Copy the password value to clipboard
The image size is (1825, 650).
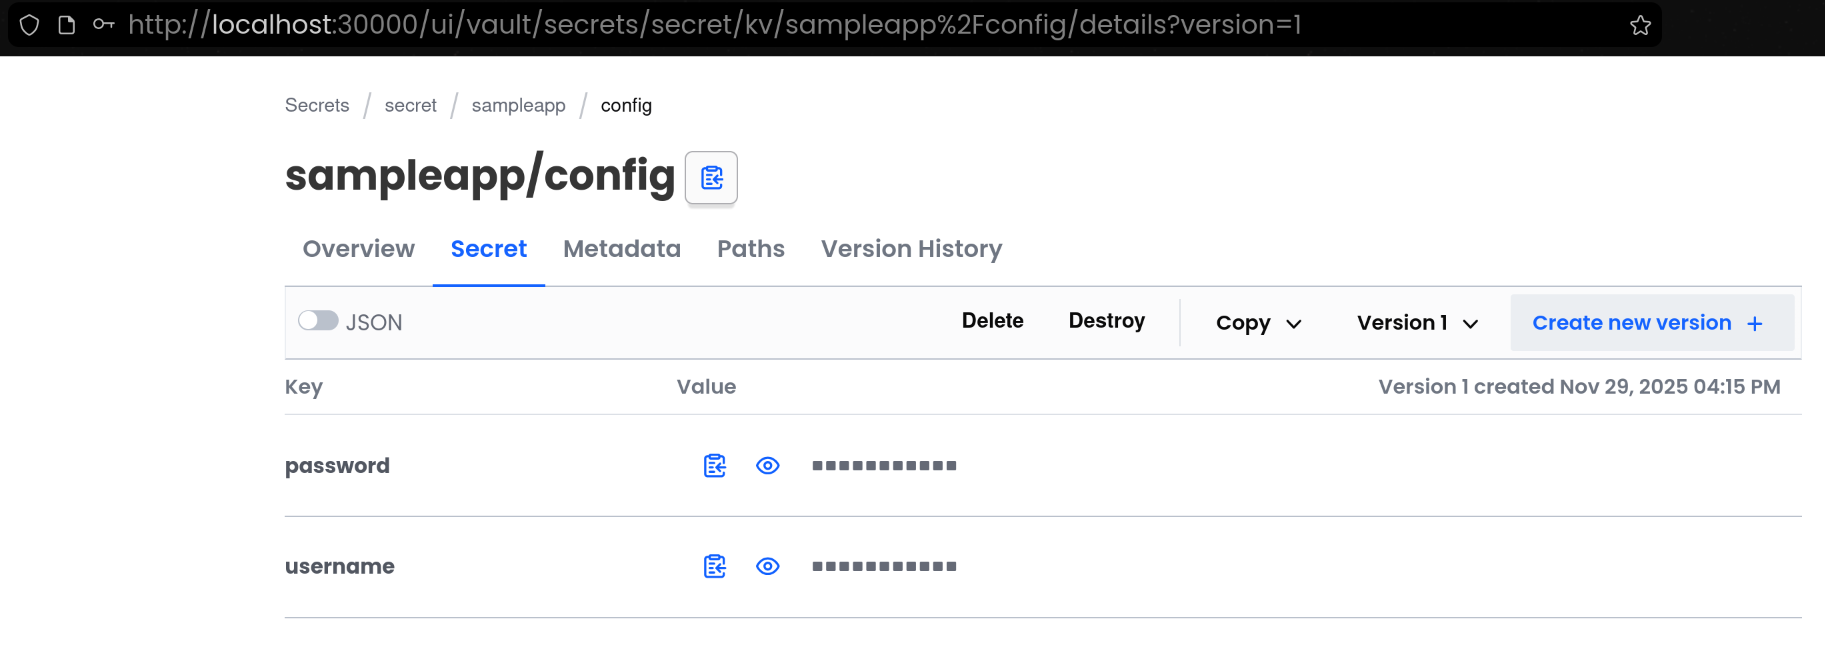coord(715,466)
